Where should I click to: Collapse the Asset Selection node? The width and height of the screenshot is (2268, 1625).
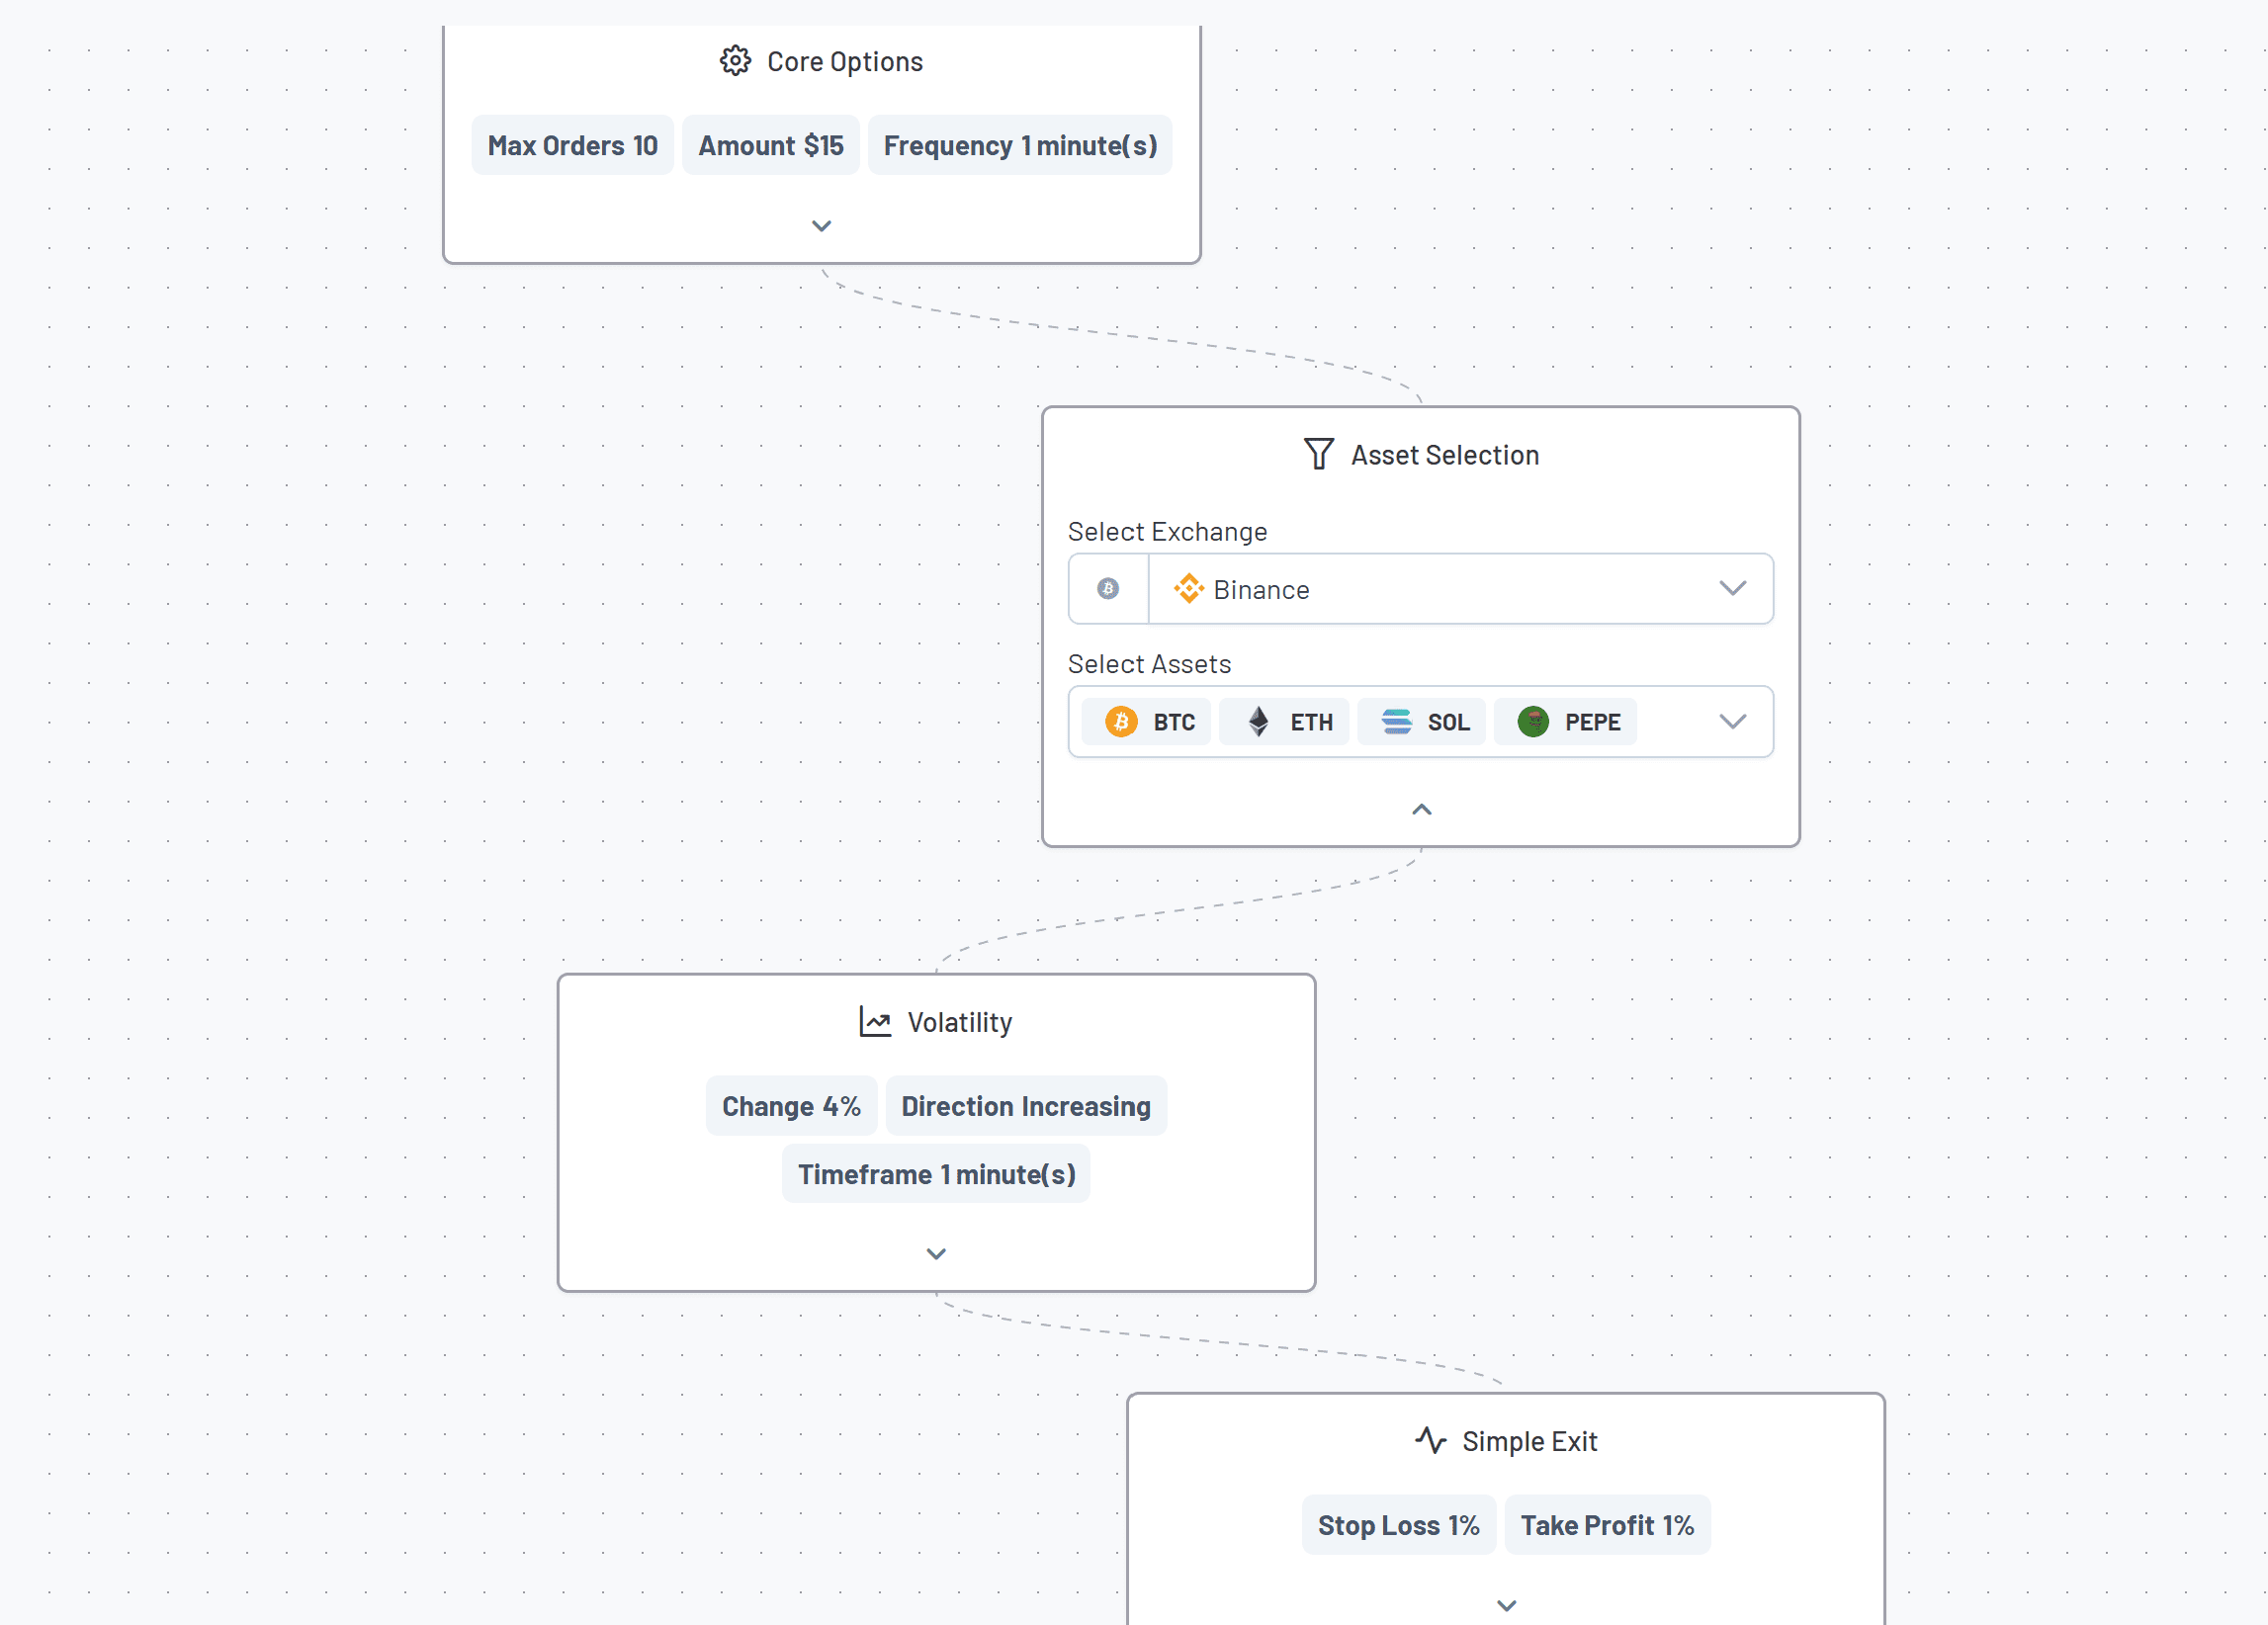tap(1421, 809)
